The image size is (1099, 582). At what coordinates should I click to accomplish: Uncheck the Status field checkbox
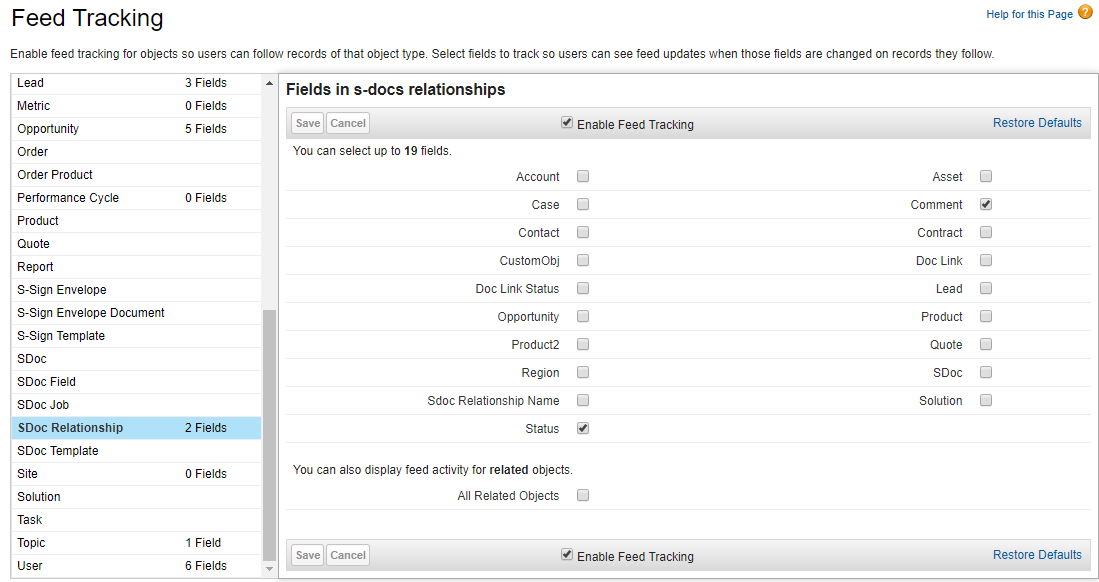tap(583, 428)
